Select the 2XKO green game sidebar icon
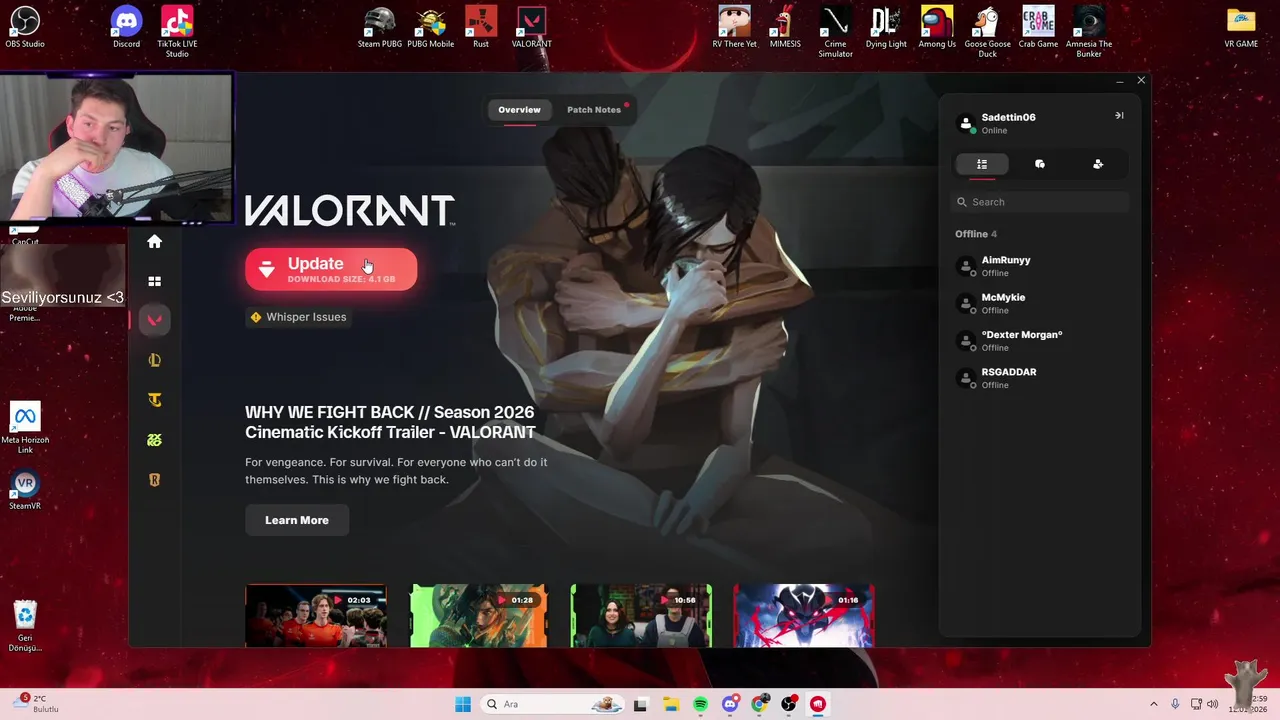The image size is (1280, 720). click(154, 440)
